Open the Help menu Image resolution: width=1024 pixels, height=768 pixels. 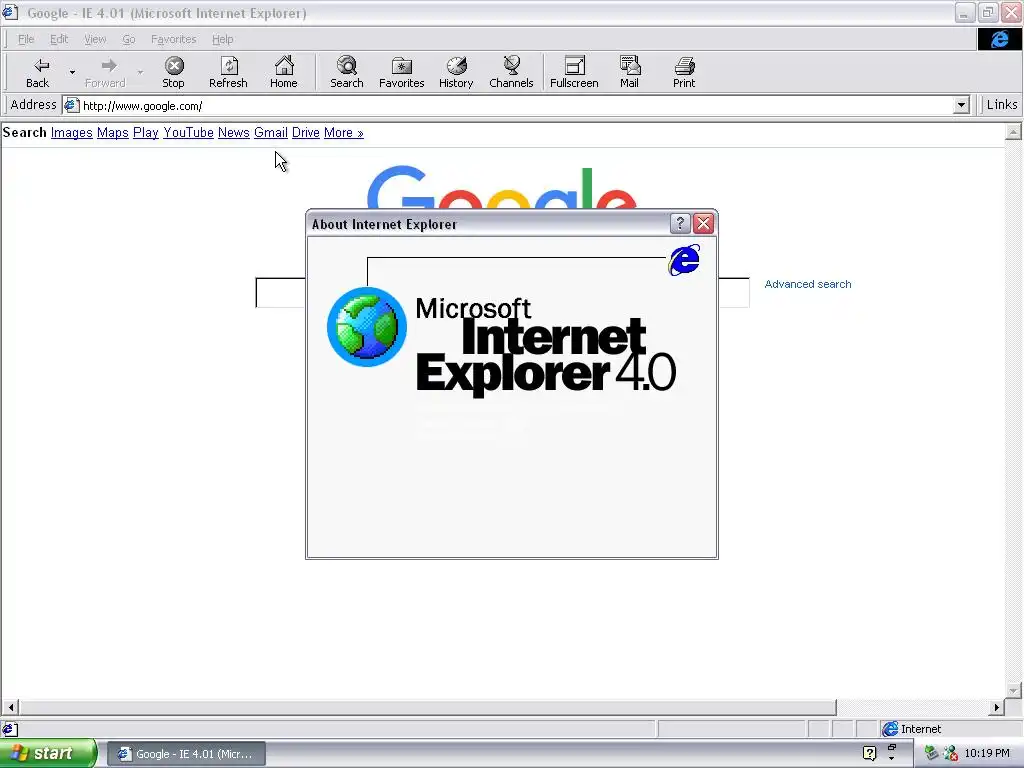click(222, 39)
